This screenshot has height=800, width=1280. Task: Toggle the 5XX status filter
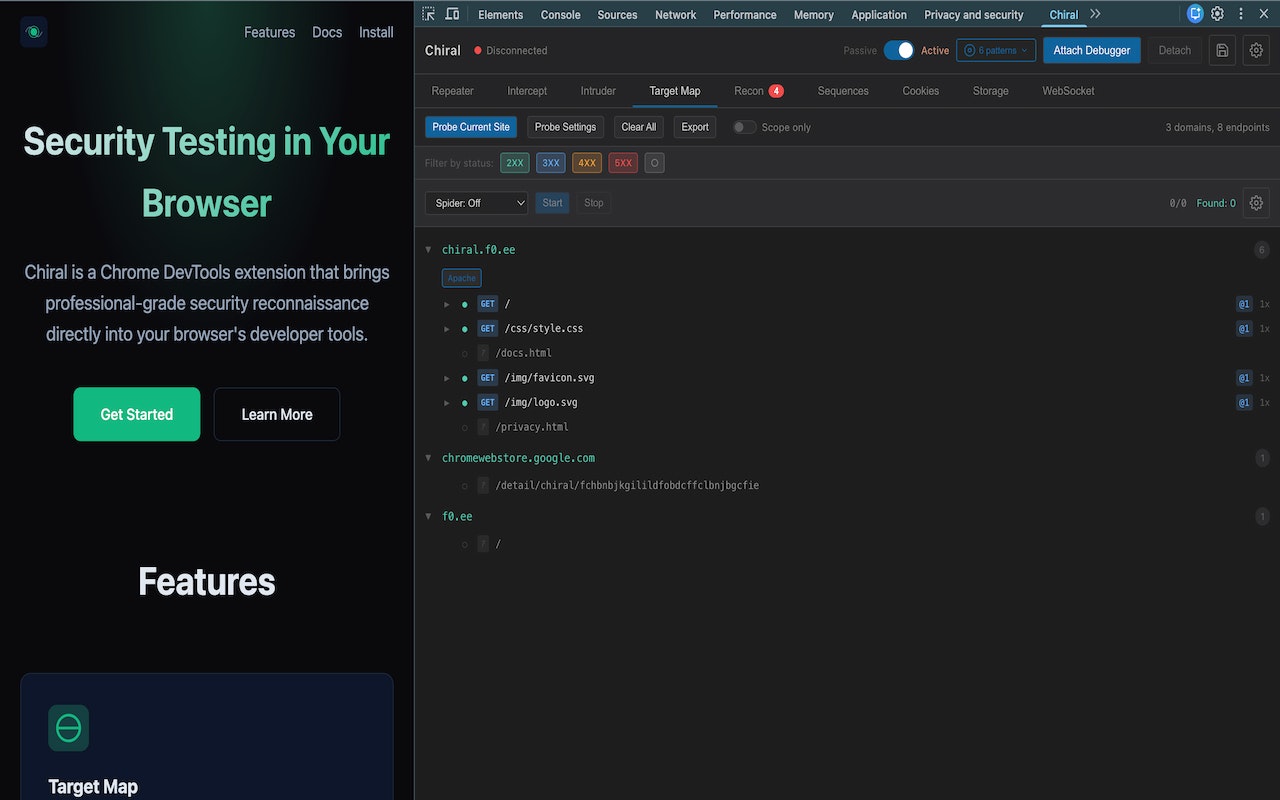[x=623, y=163]
